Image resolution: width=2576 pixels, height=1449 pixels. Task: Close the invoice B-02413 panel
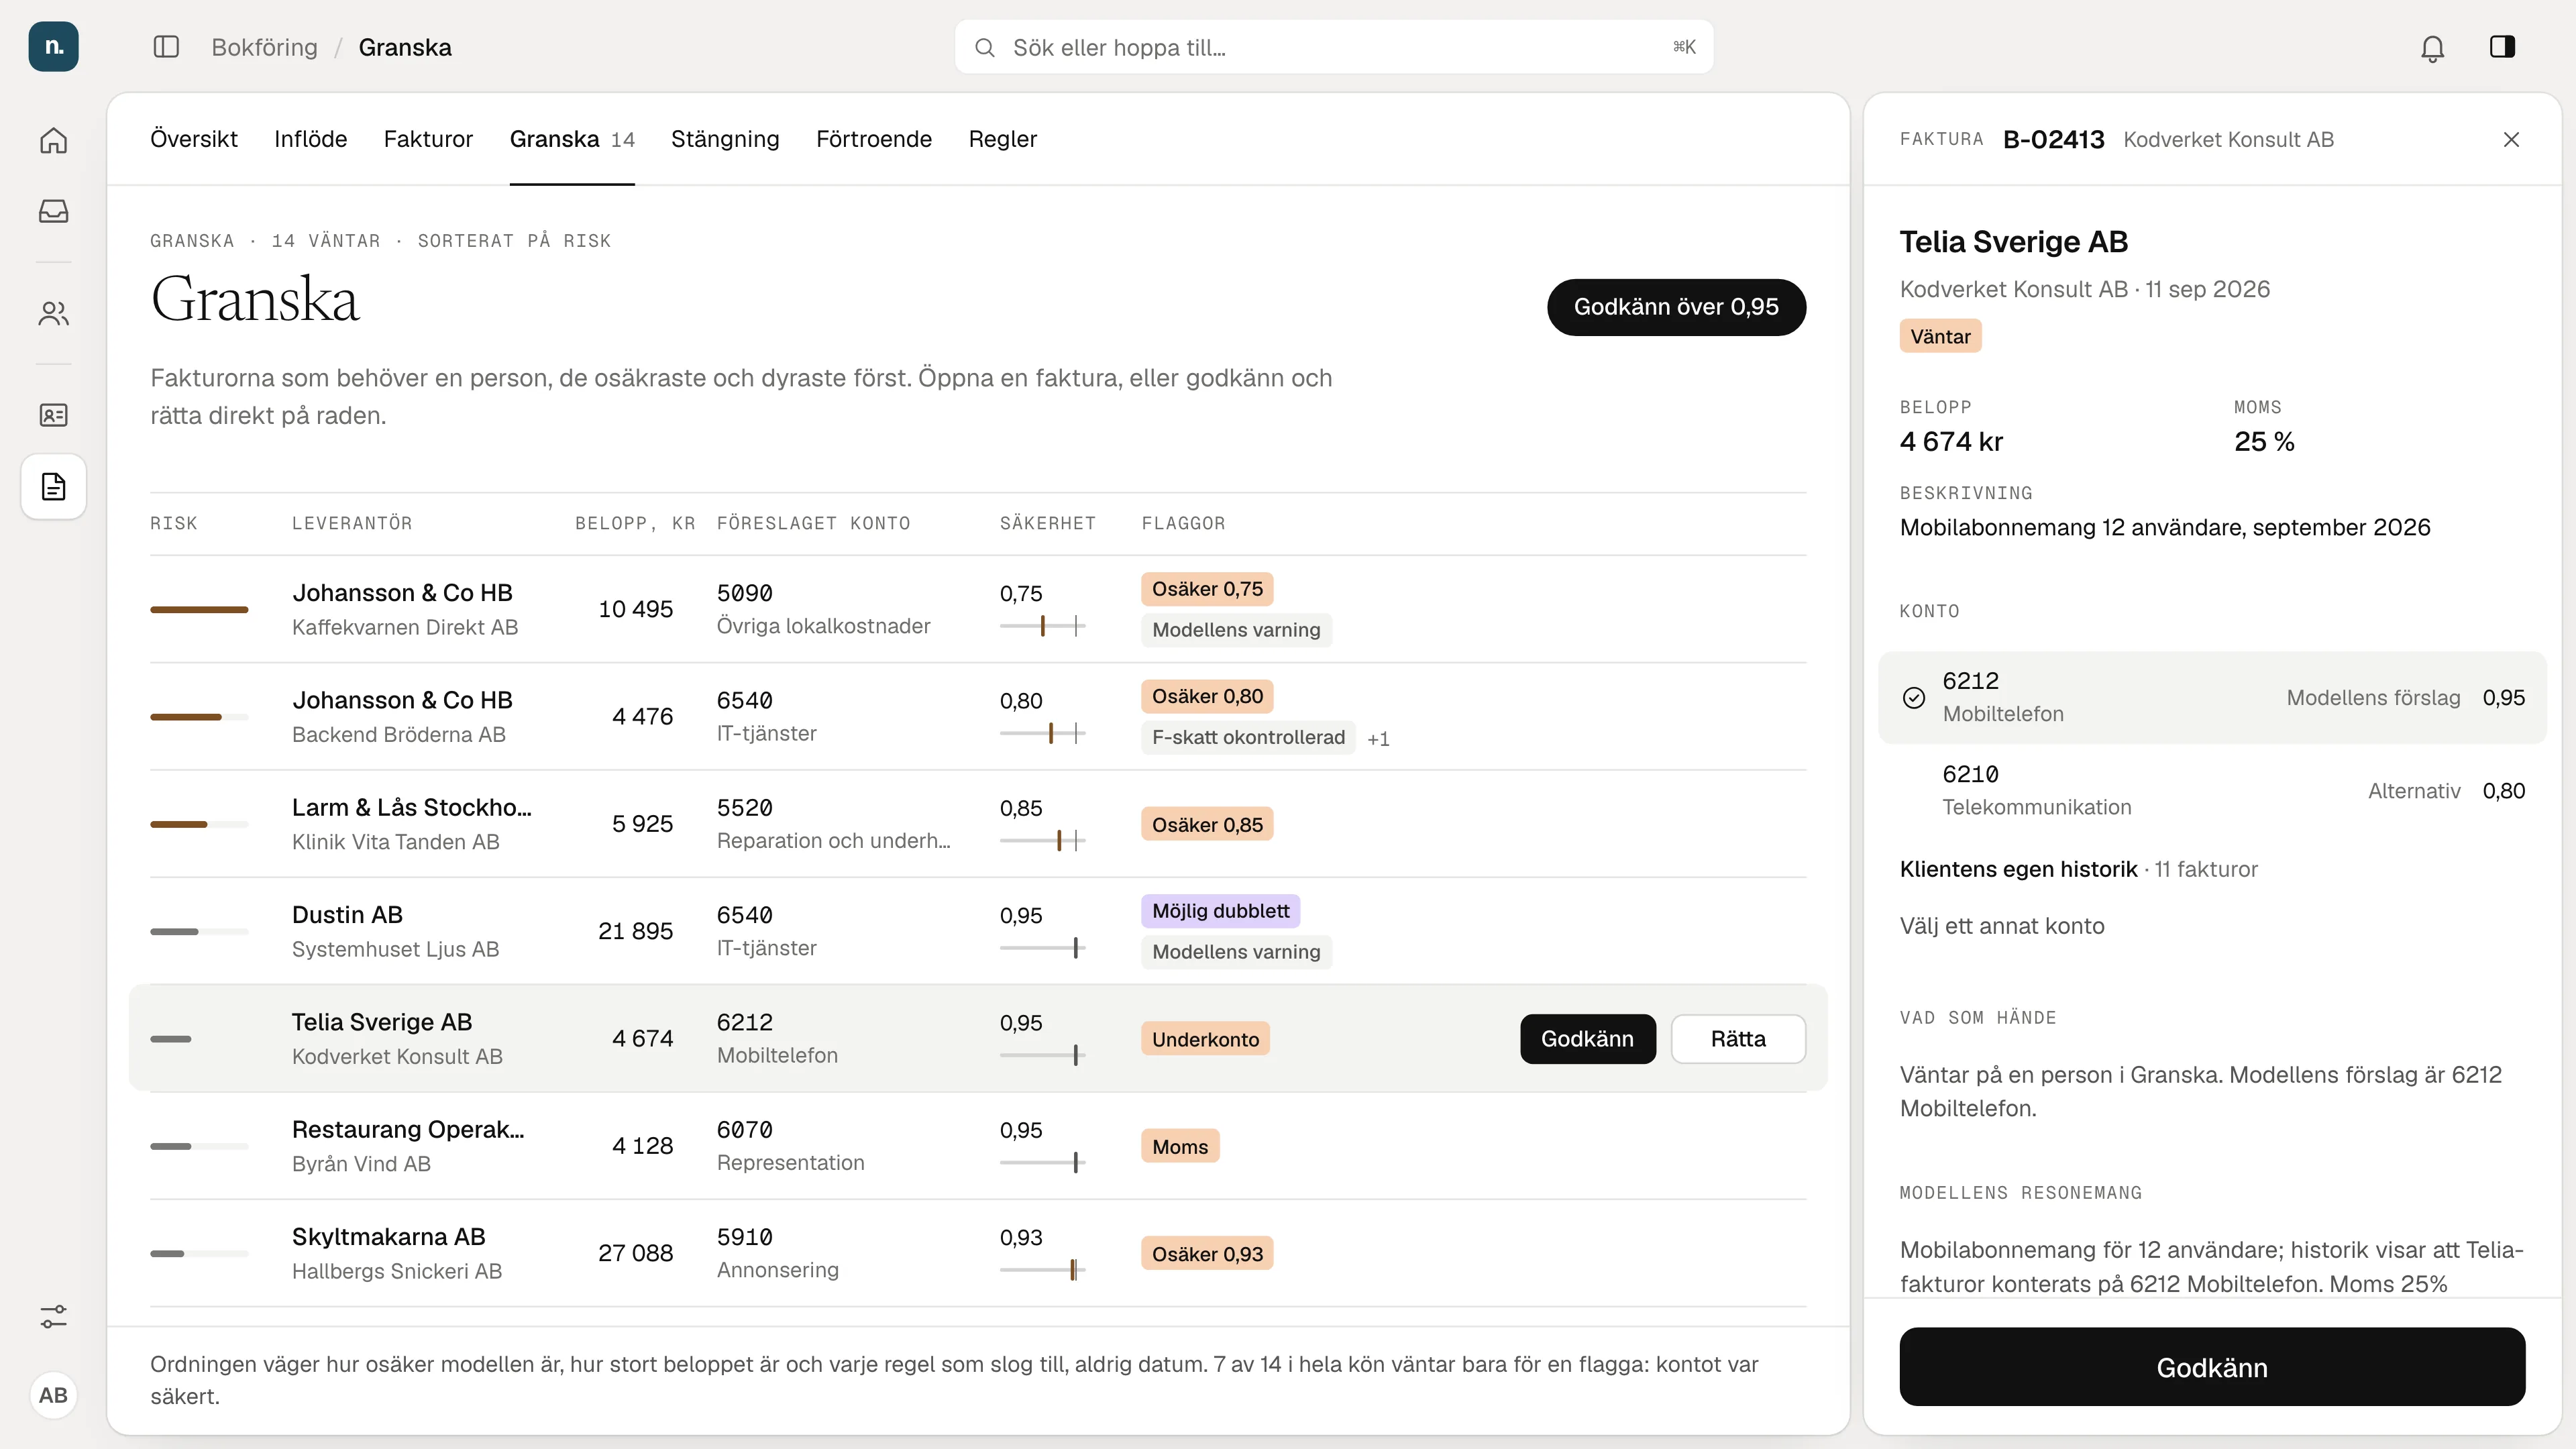2511,140
